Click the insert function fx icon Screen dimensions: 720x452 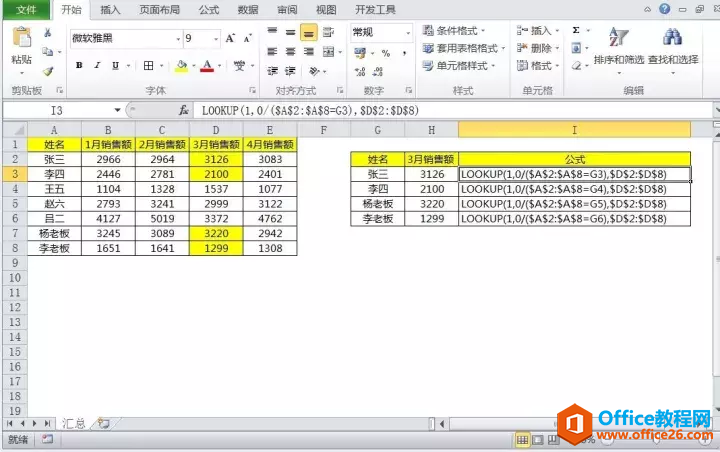(x=183, y=110)
